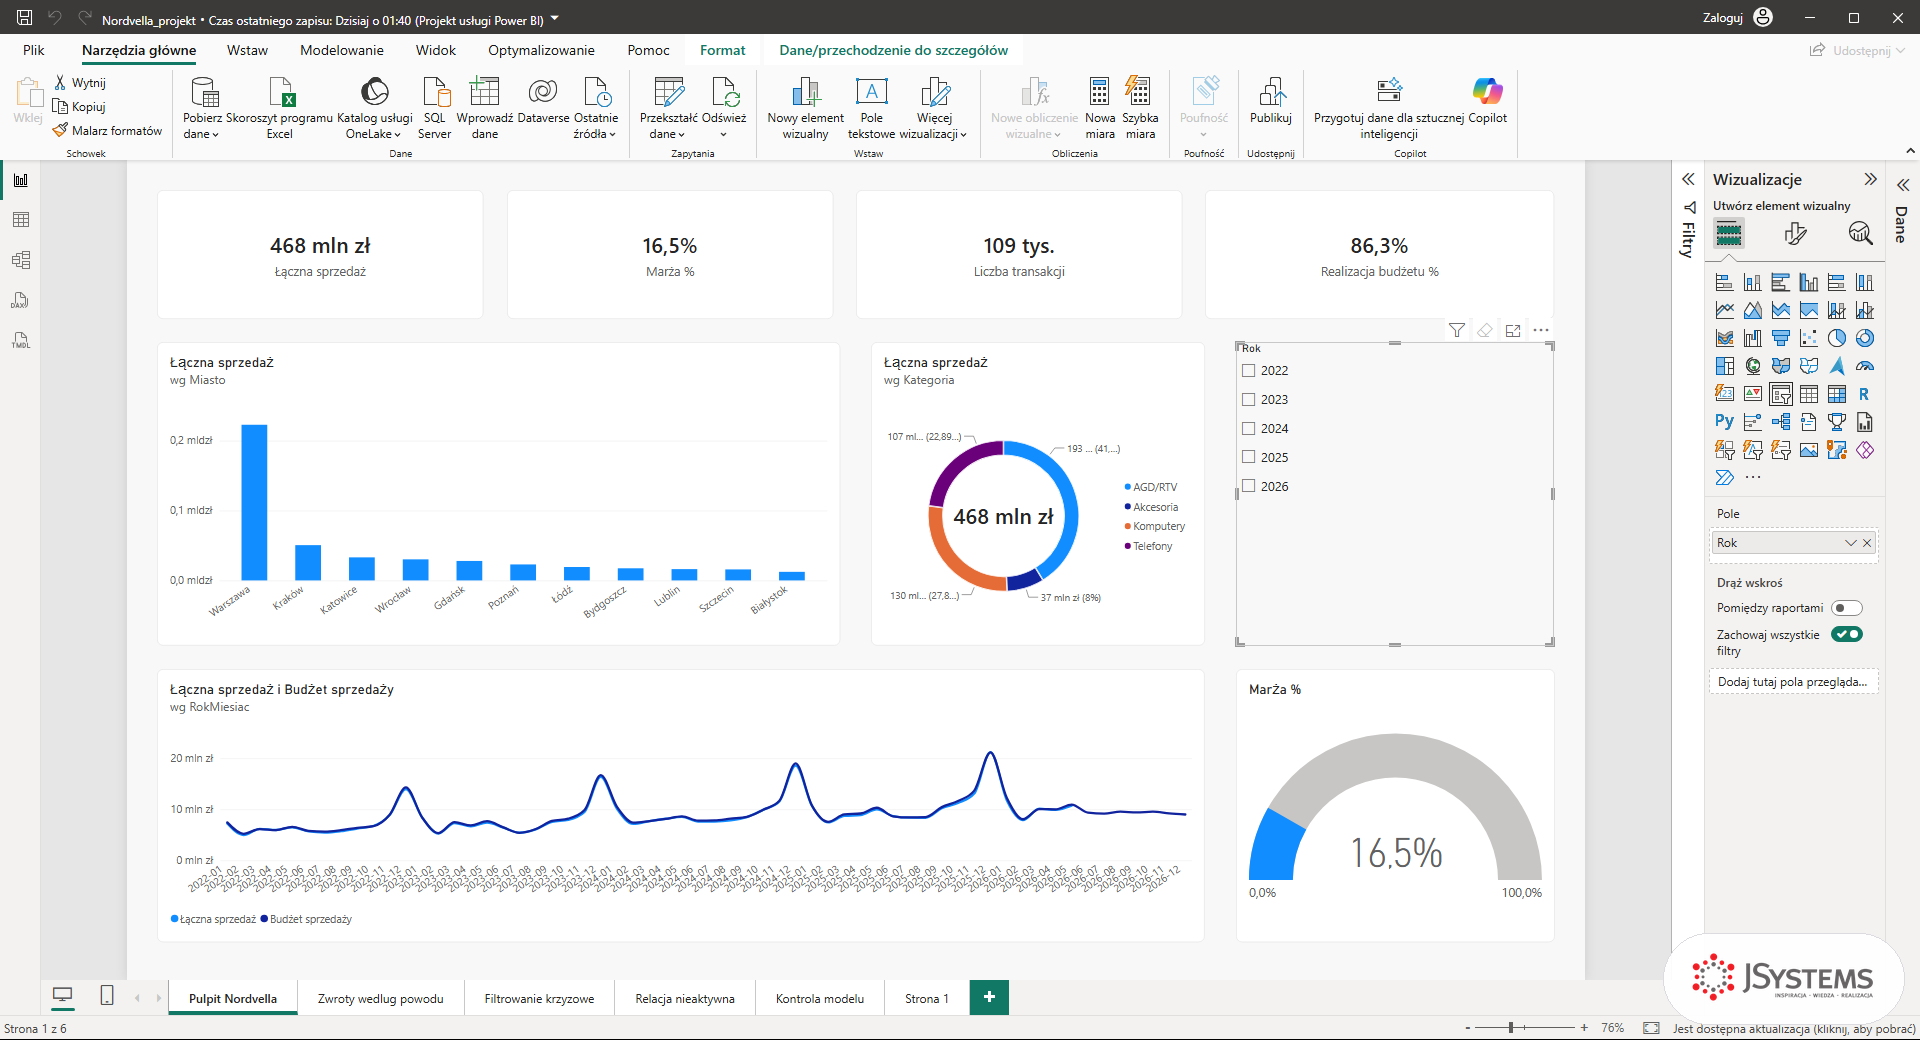Select the Python visual icon
This screenshot has width=1920, height=1040.
1724,422
